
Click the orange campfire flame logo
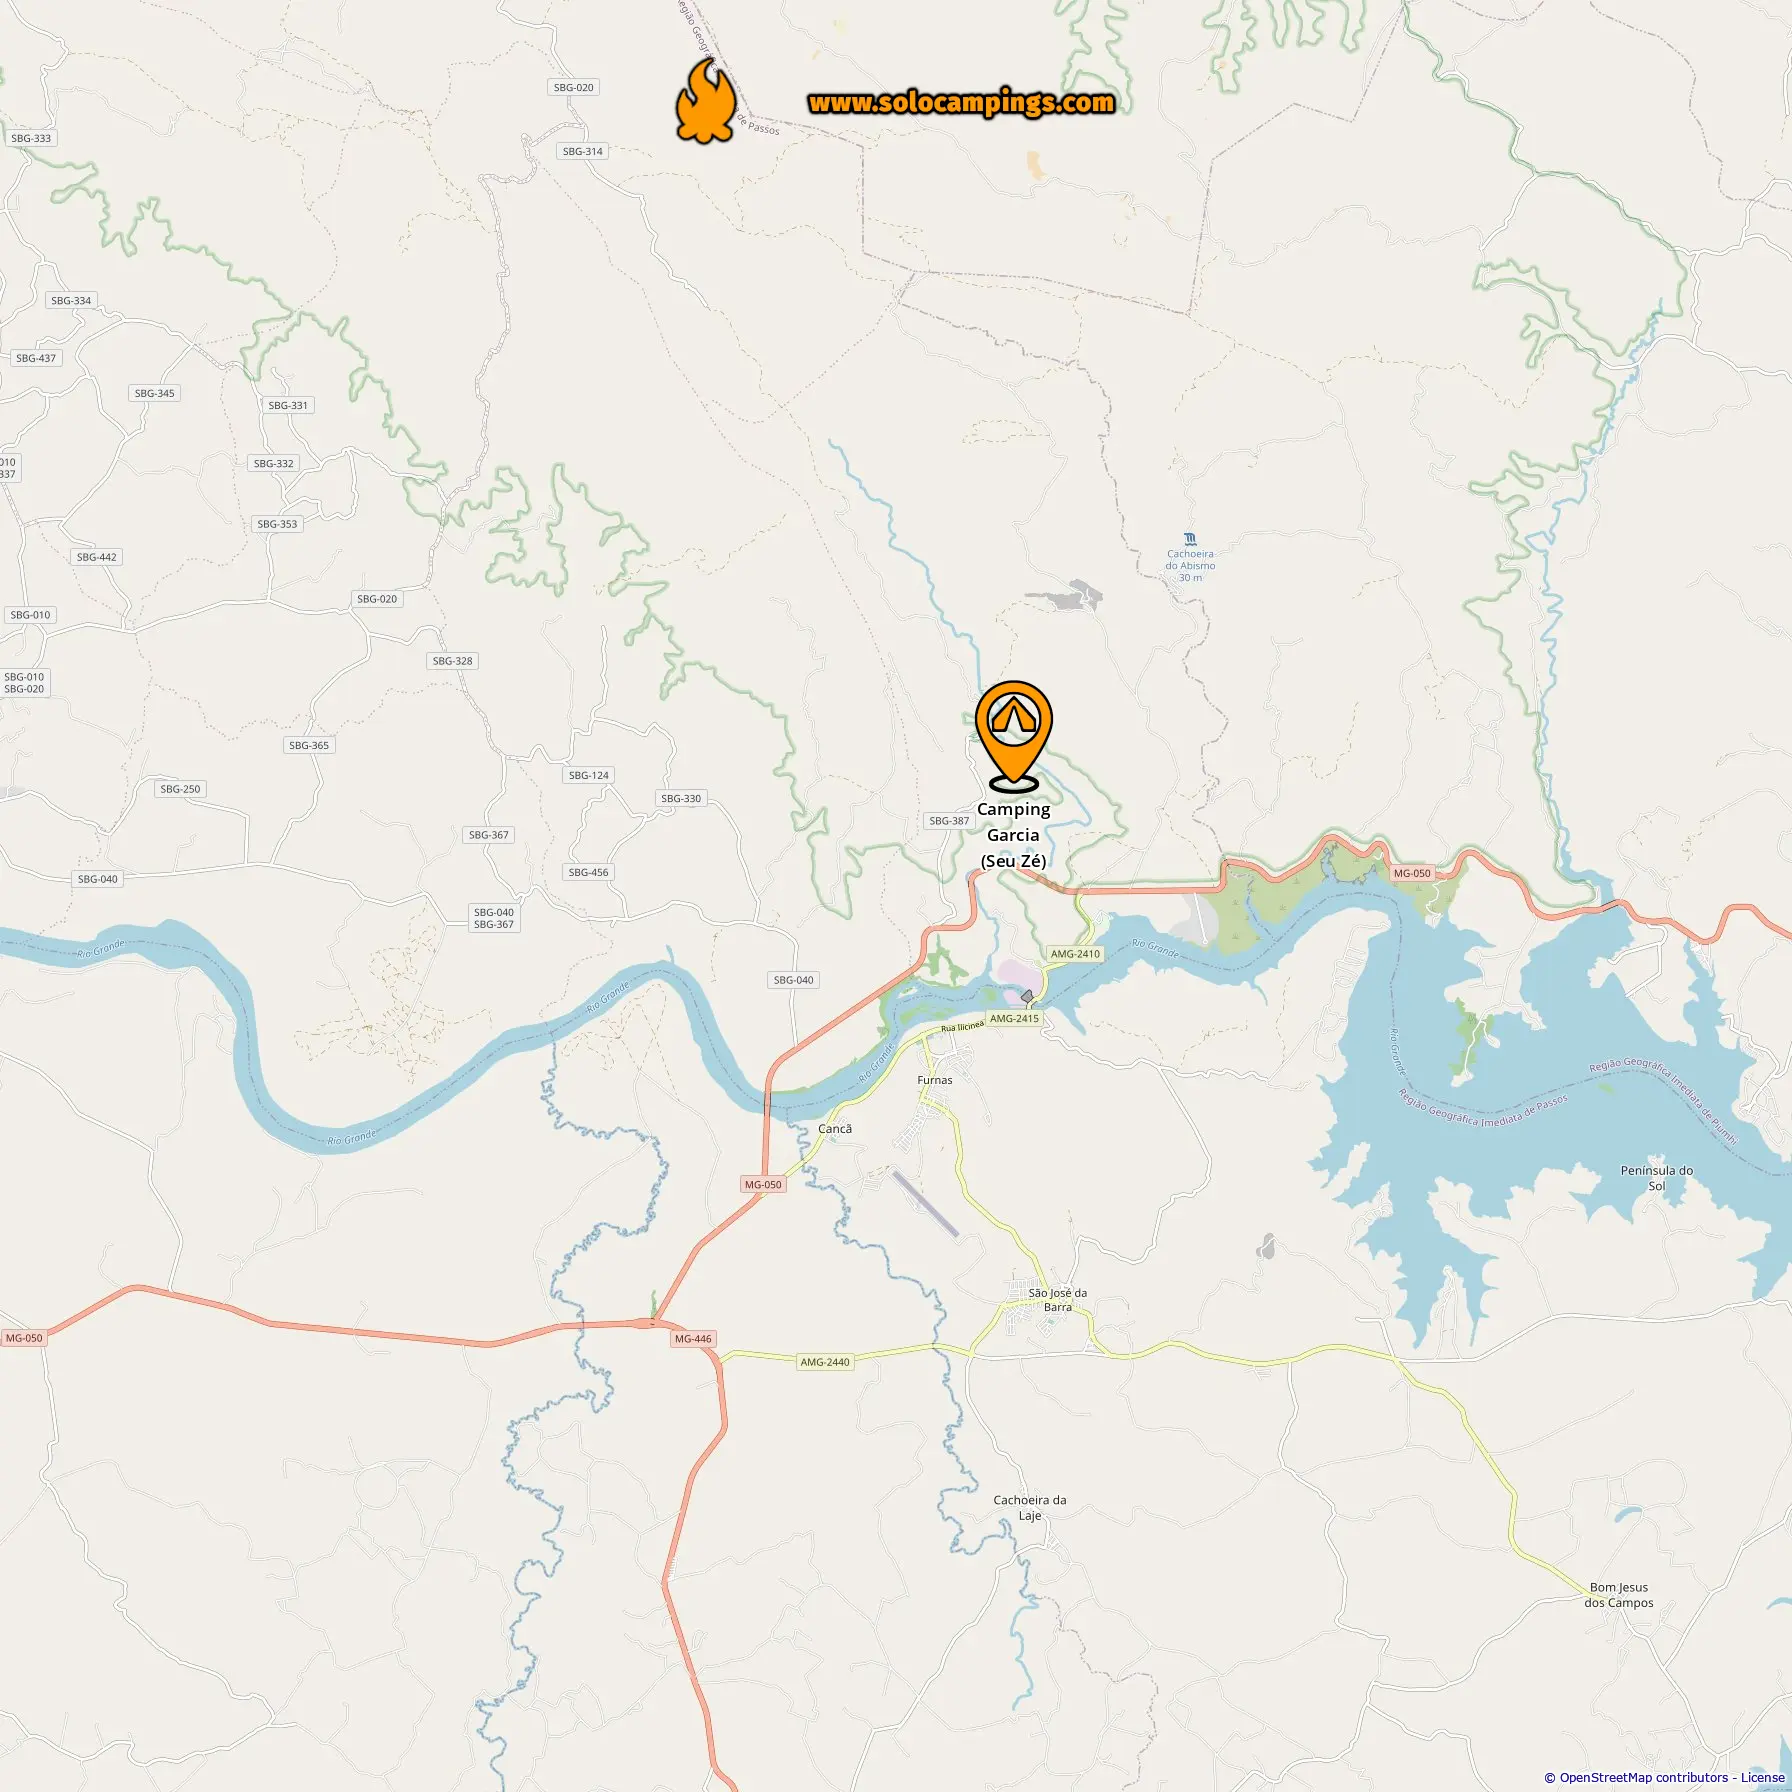click(x=706, y=101)
